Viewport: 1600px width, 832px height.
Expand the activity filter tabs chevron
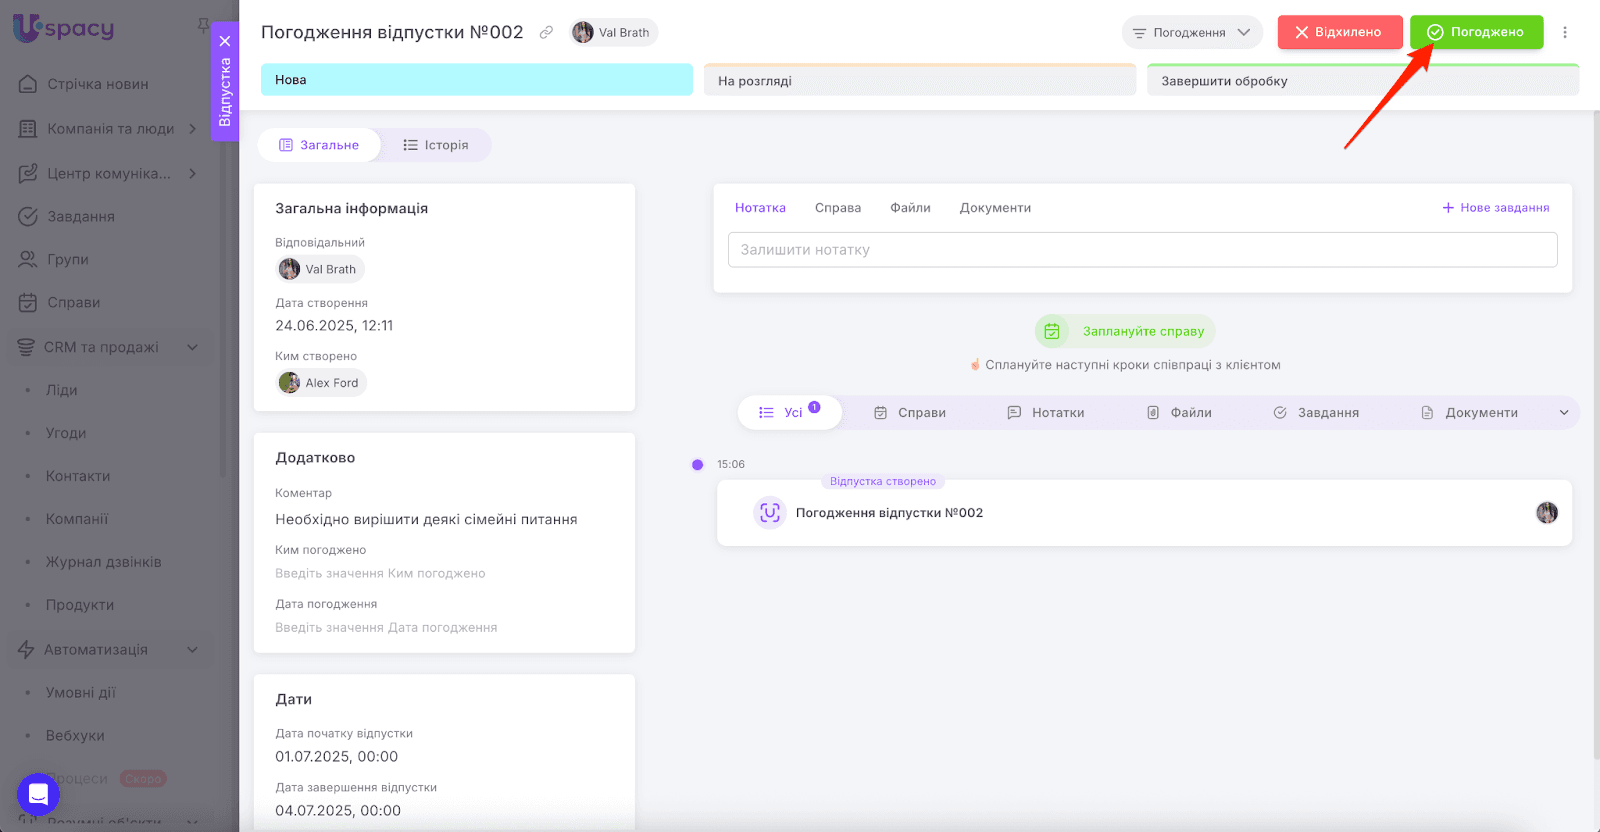[1564, 412]
